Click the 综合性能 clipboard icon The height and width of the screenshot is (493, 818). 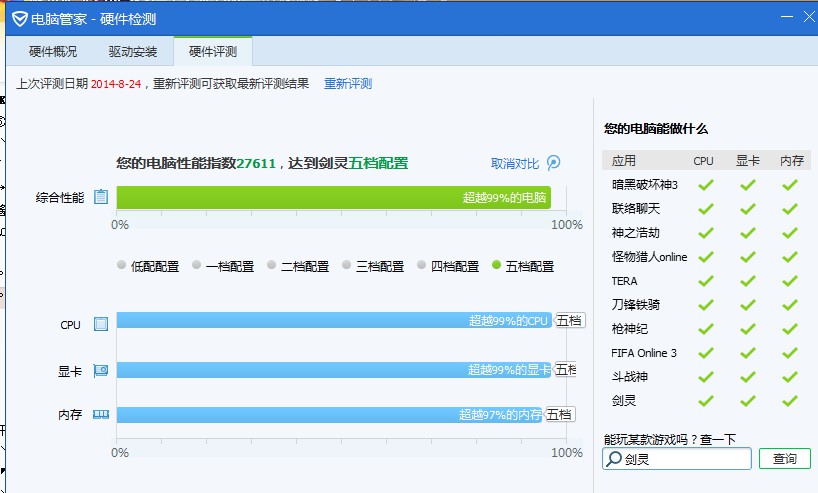(x=101, y=197)
